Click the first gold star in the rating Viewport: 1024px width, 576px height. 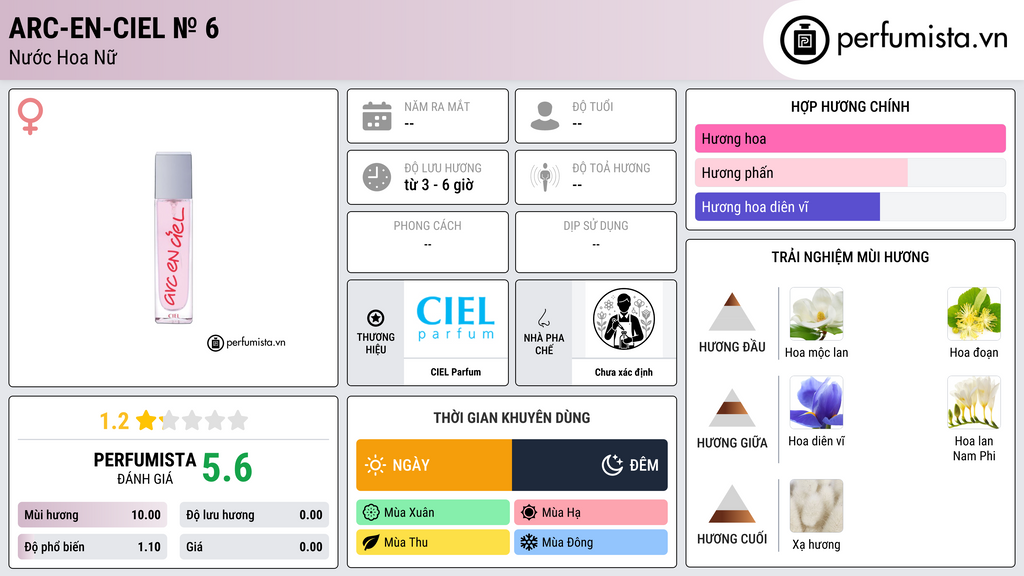click(x=147, y=420)
